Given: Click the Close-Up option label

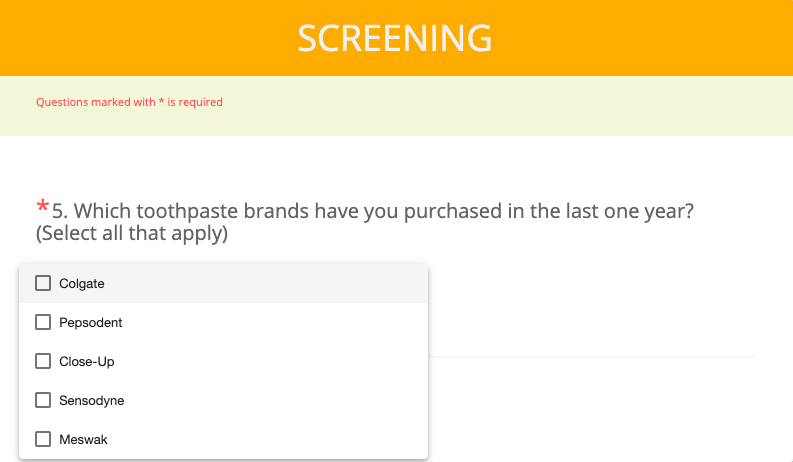Looking at the screenshot, I should click(x=86, y=361).
